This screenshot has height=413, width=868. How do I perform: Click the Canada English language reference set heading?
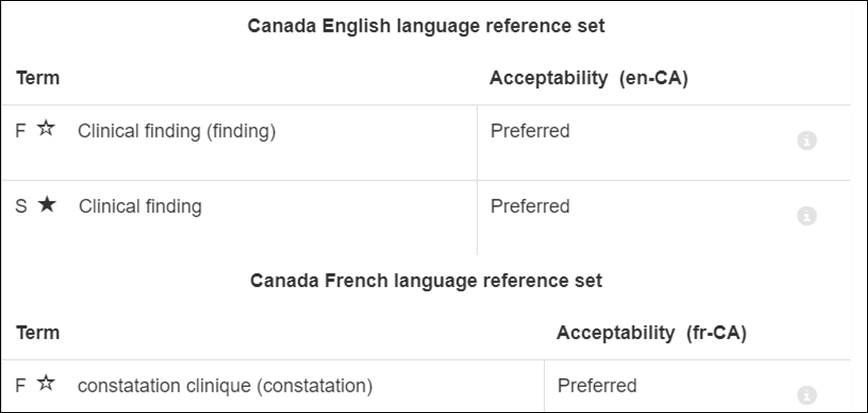426,26
